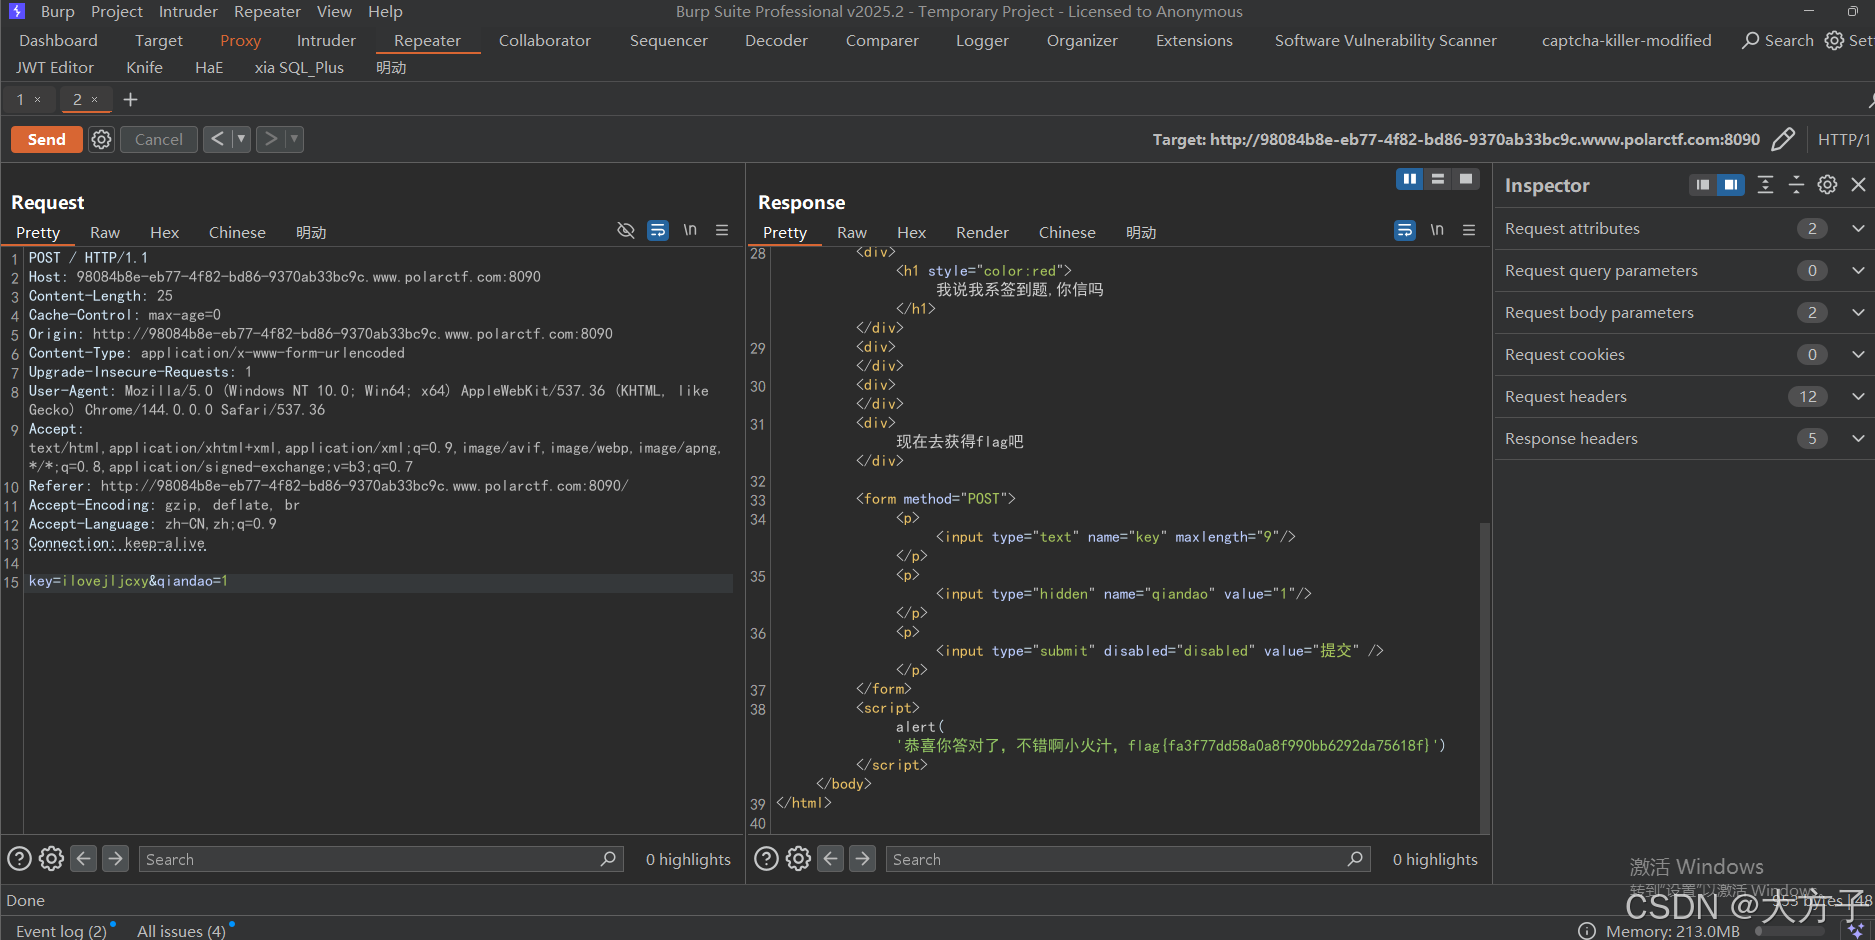Collapse all Inspector sections icon
Viewport: 1875px width, 940px height.
1796,185
